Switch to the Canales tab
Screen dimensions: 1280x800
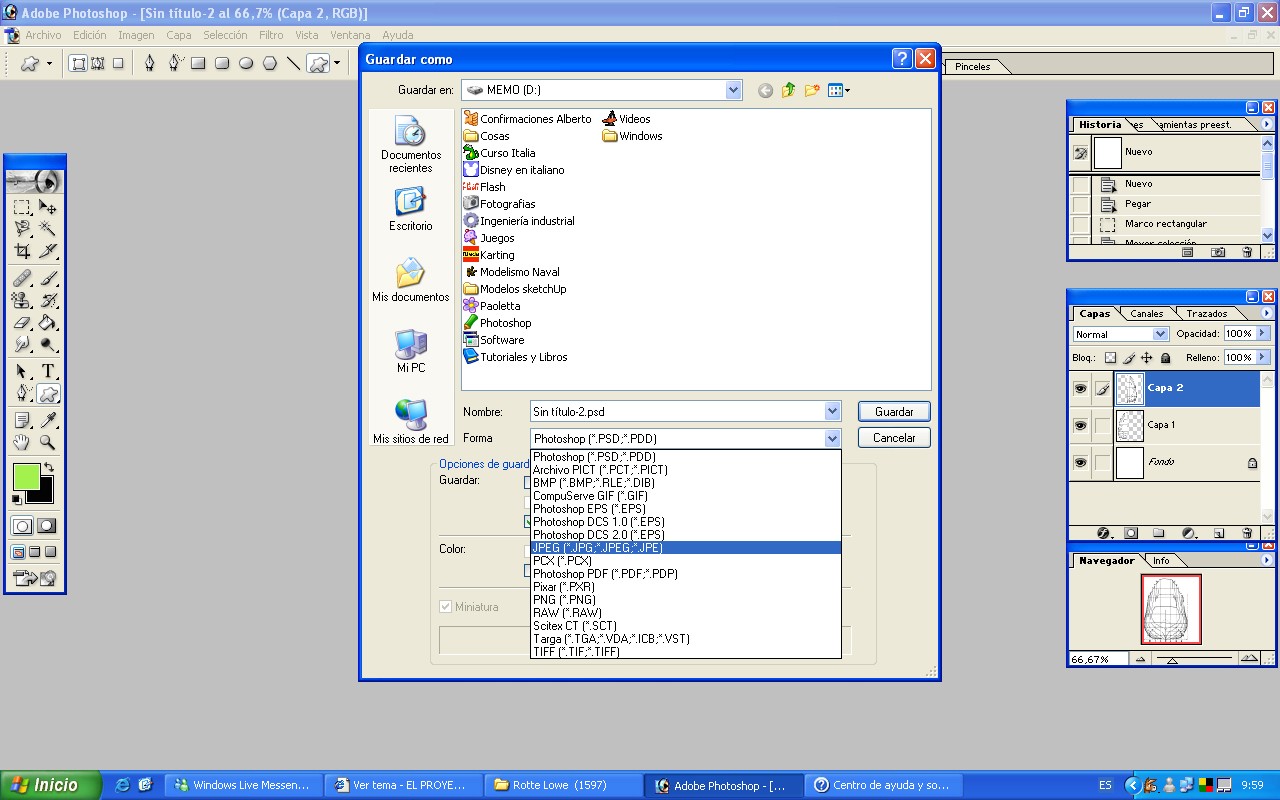point(1146,314)
